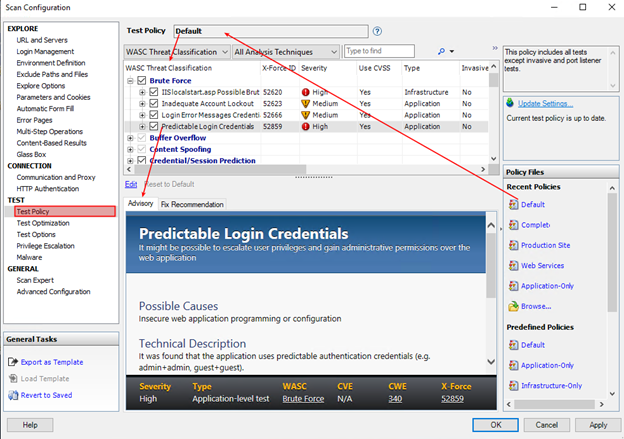This screenshot has height=439, width=624.
Task: Open the Brute Force WASC link
Action: (302, 398)
